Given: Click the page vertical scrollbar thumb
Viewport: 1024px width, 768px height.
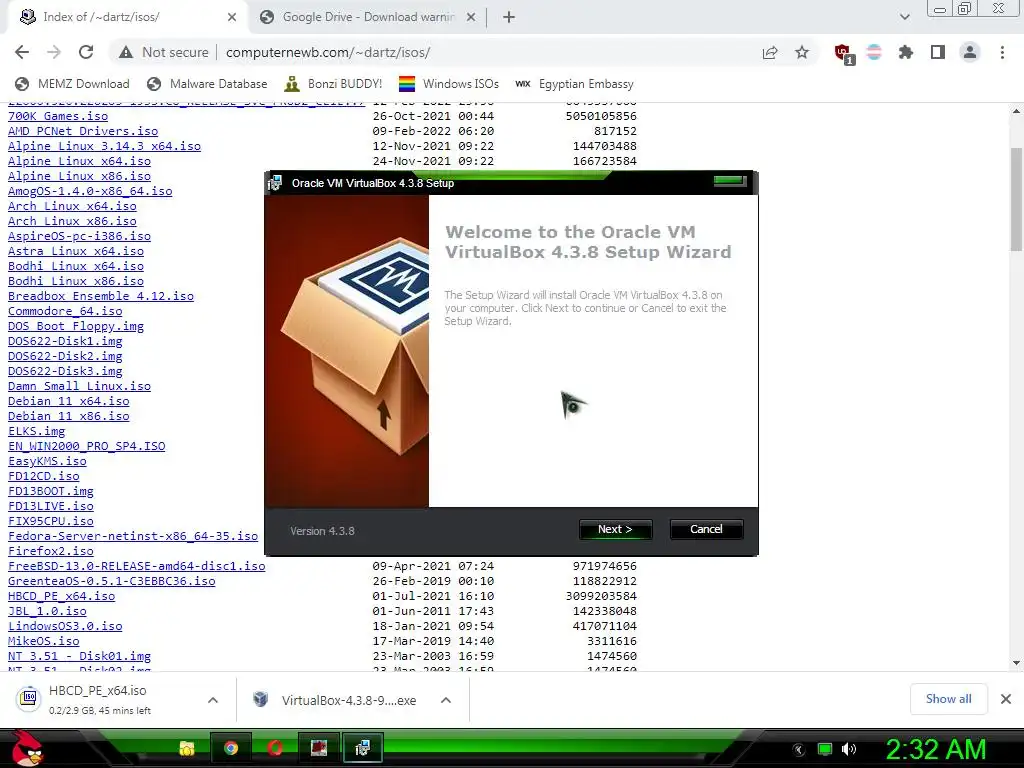Looking at the screenshot, I should (x=1016, y=199).
